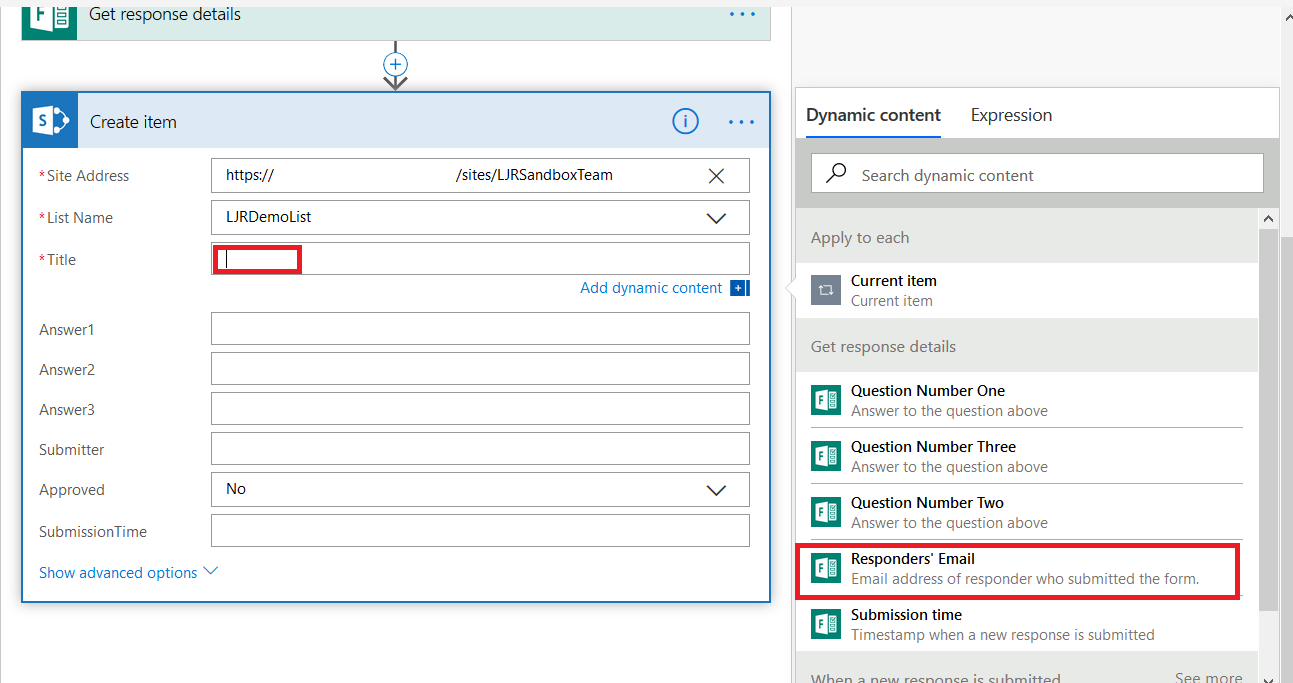Click the Create item action title
The image size is (1293, 683).
pyautogui.click(x=133, y=122)
